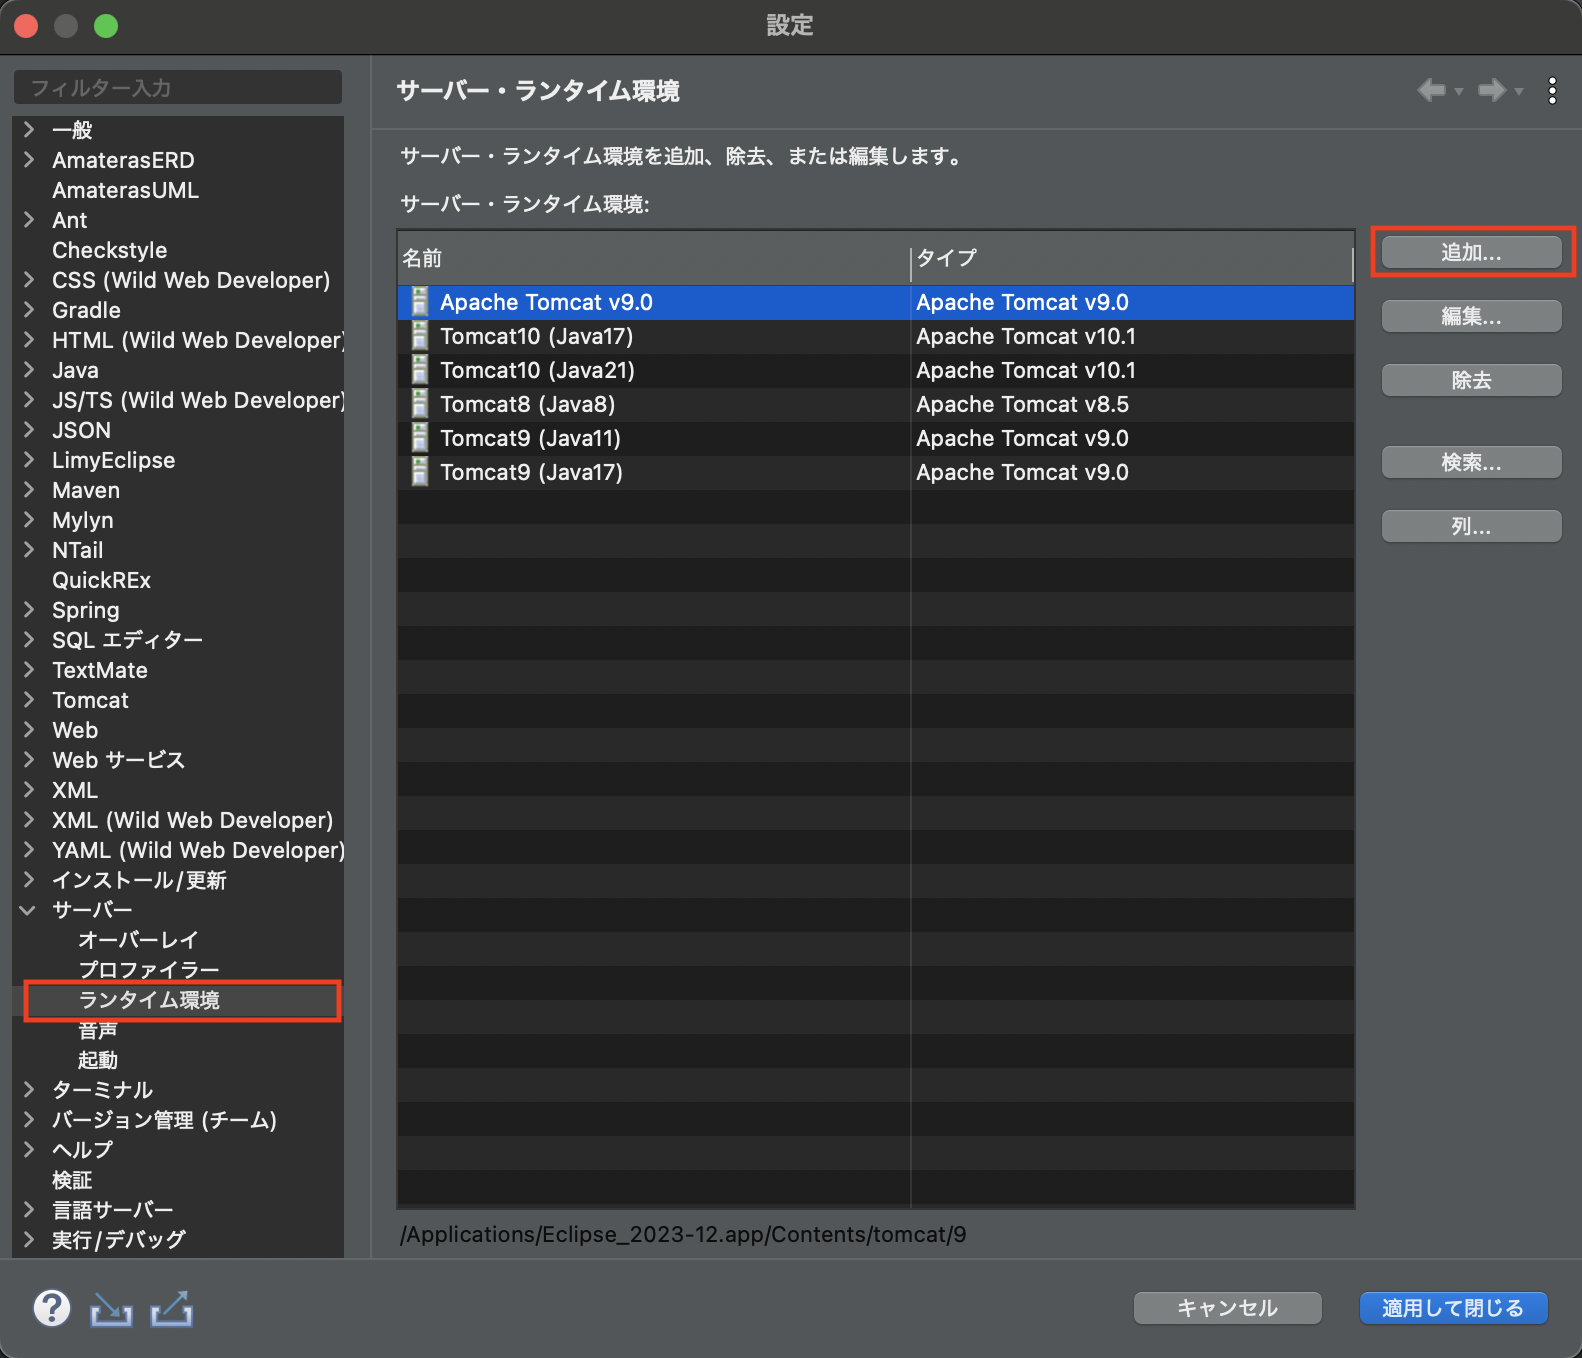Click server icon beside Tomcat10 (Java17)
Image resolution: width=1582 pixels, height=1358 pixels.
(420, 336)
